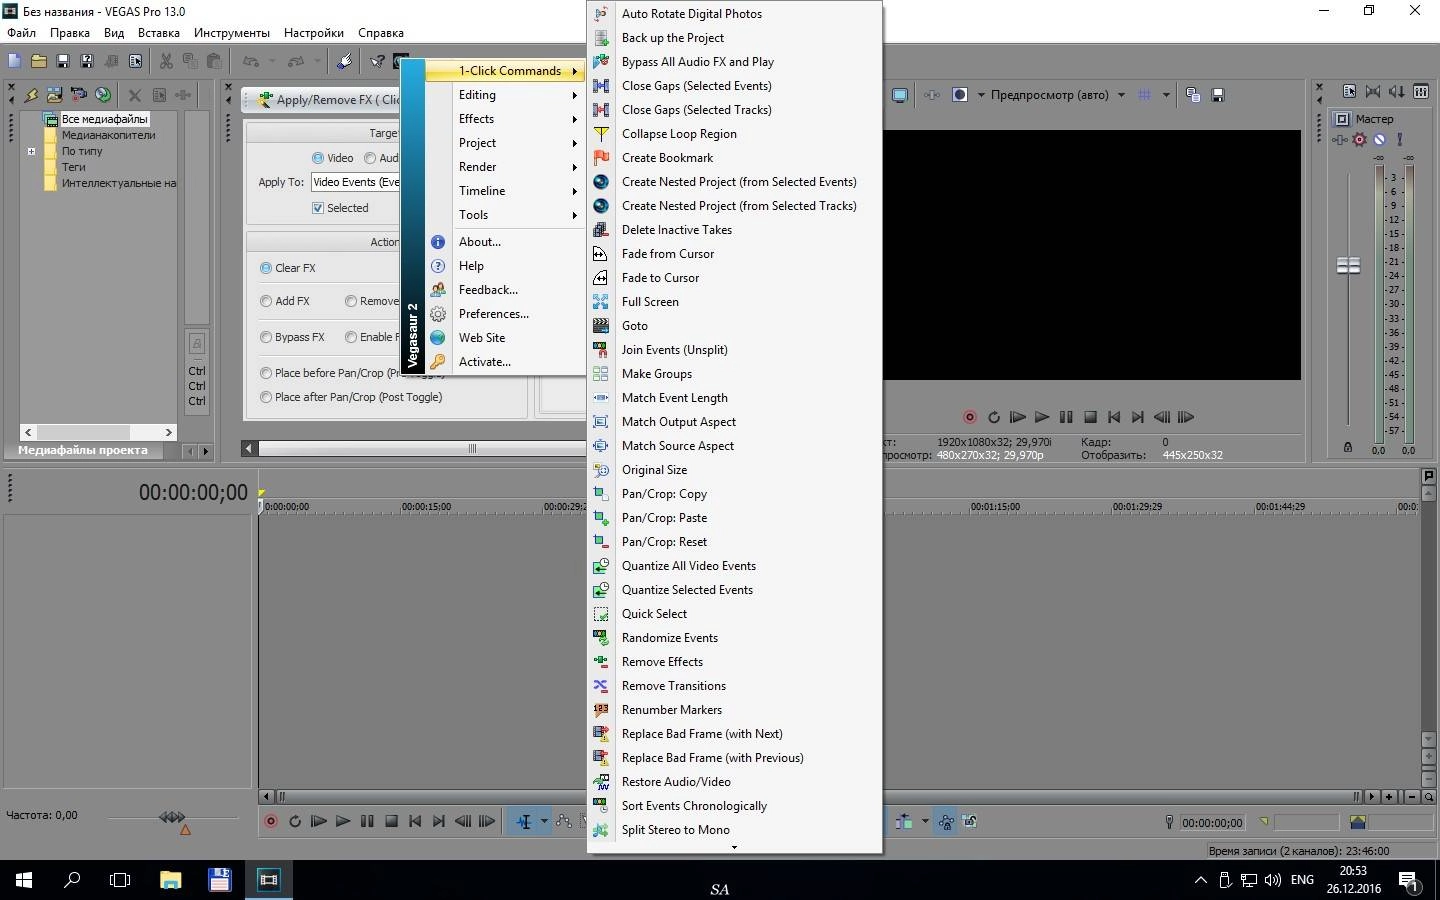This screenshot has height=900, width=1440.
Task: Click Feedback... in Vegasaur menu
Action: pyautogui.click(x=505, y=290)
